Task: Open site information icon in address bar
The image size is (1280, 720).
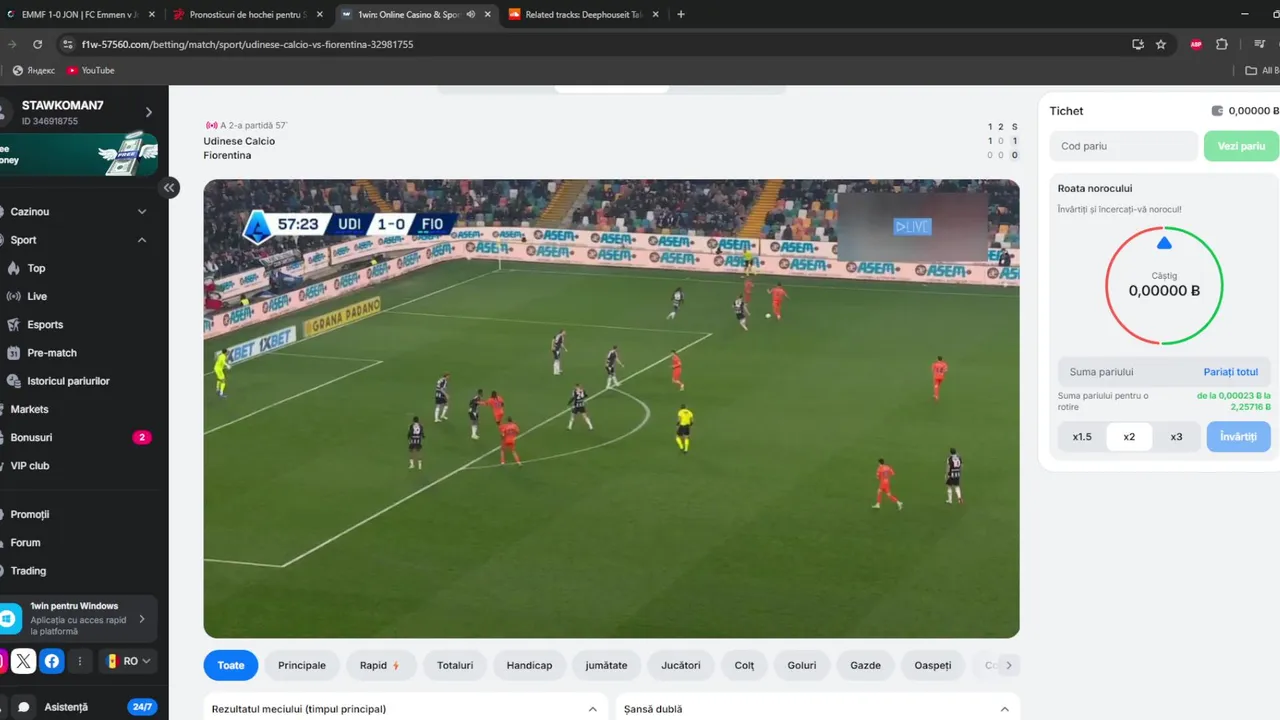Action: (x=68, y=44)
